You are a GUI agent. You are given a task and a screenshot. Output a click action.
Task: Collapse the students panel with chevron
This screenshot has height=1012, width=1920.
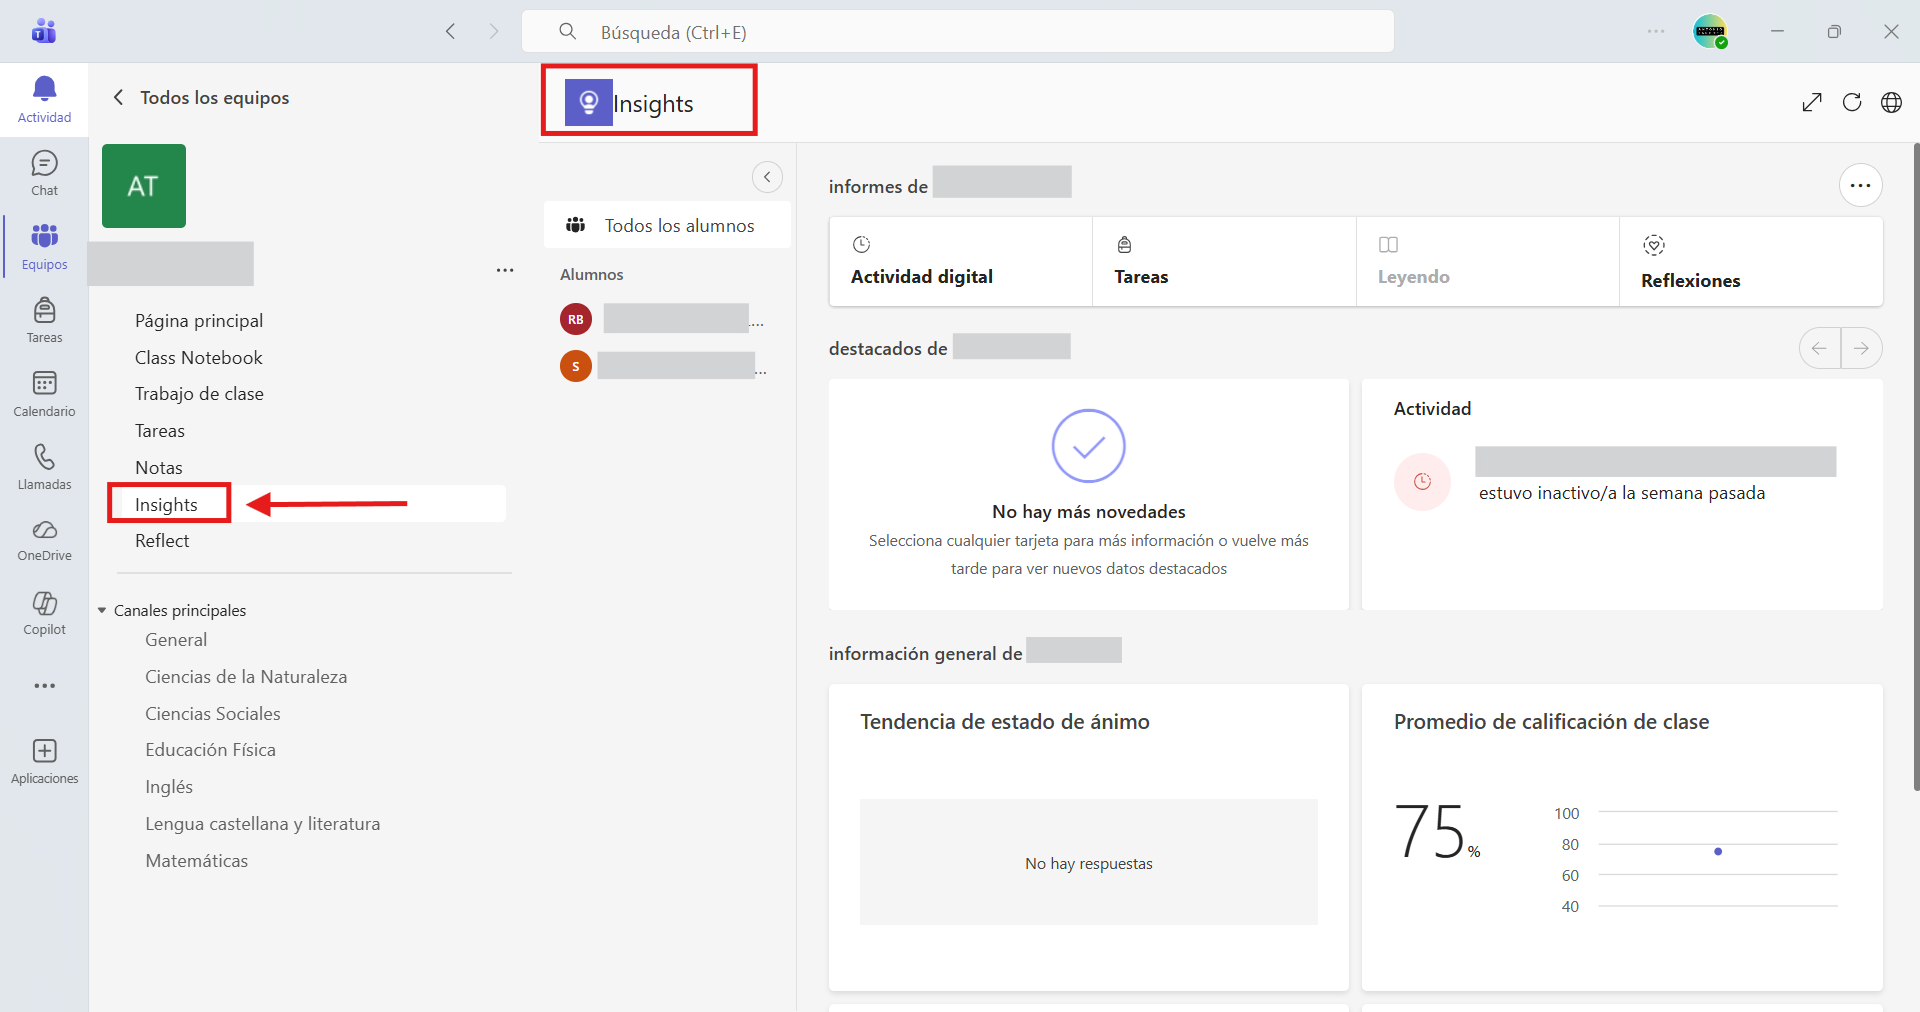(767, 177)
